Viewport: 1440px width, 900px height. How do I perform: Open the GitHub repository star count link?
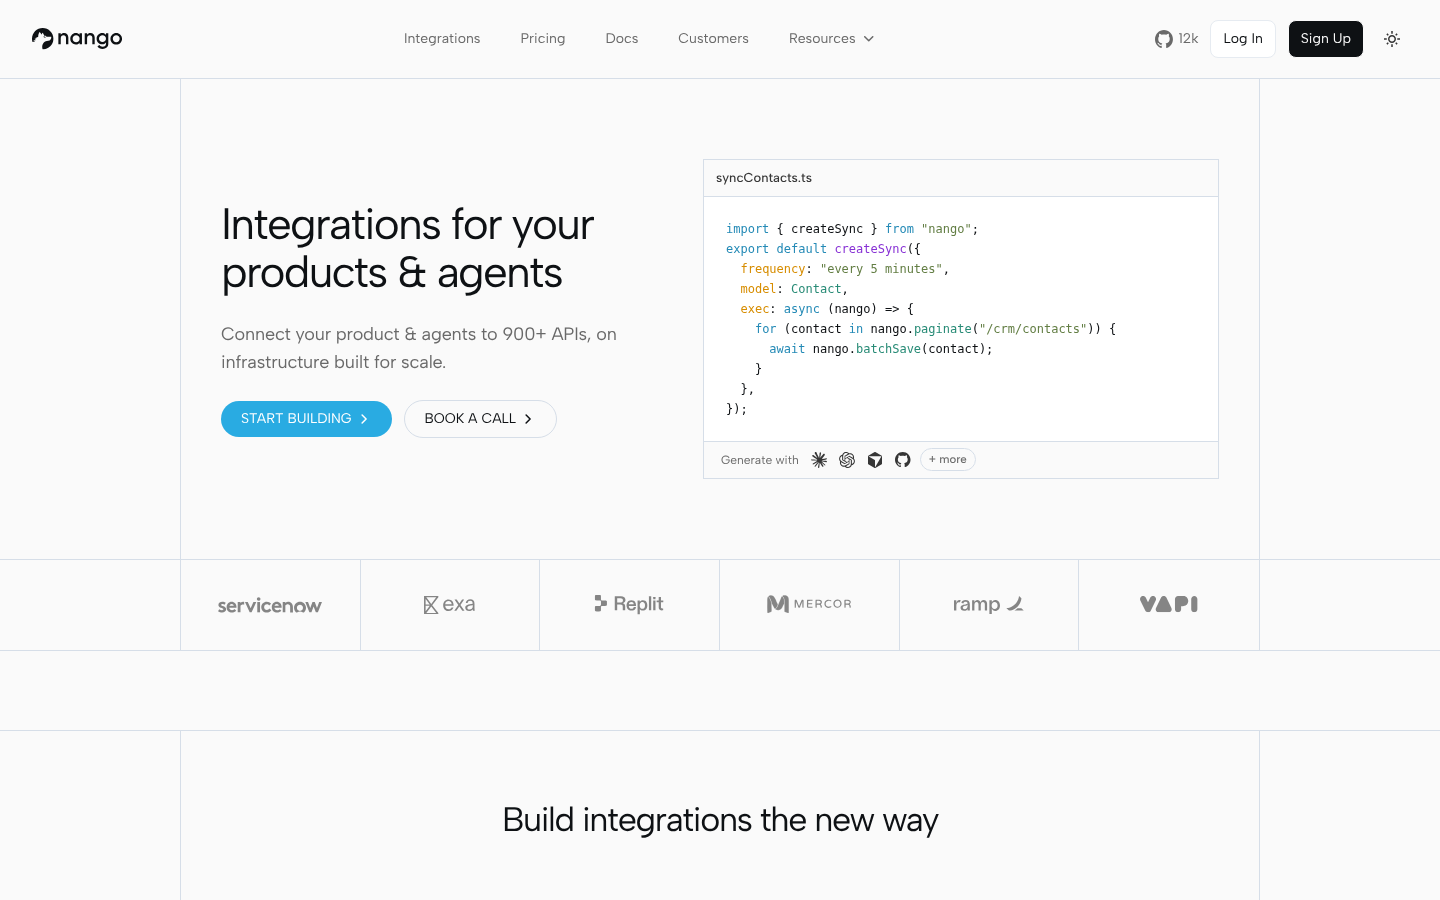[1176, 39]
